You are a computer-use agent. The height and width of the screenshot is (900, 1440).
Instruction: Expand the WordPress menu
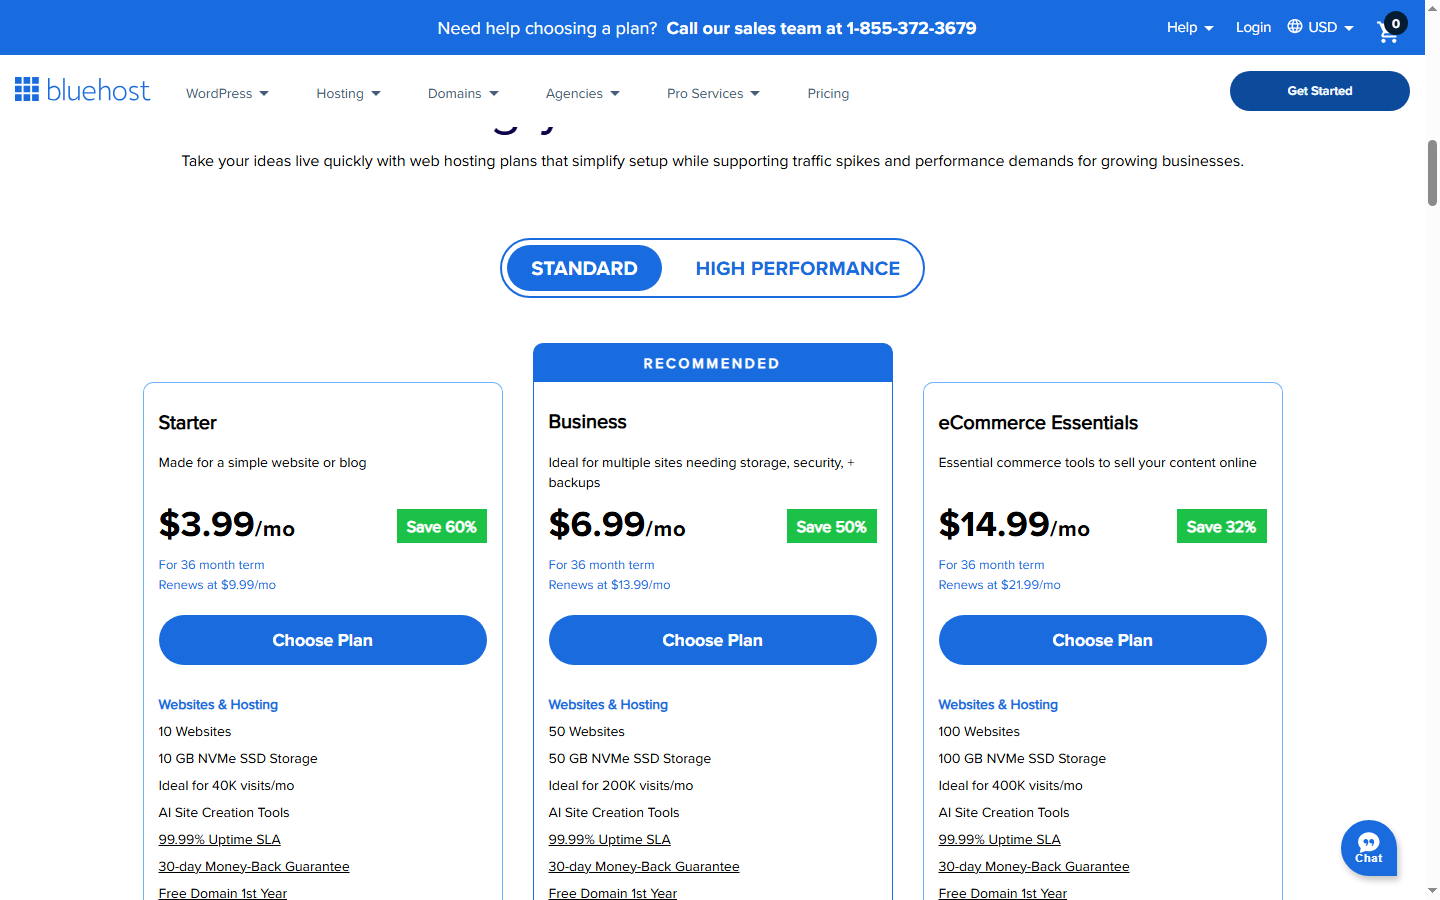tap(227, 93)
